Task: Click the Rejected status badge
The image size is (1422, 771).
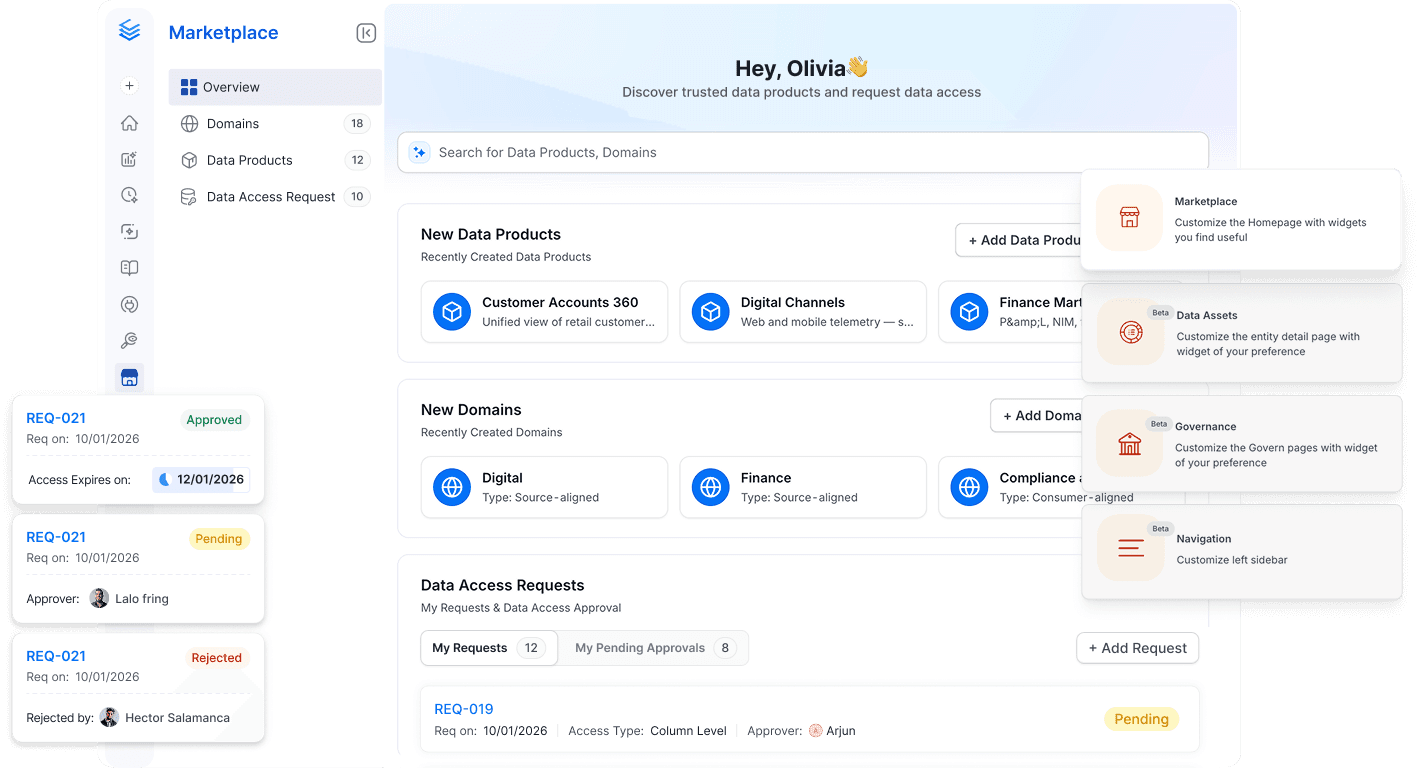Action: click(x=216, y=658)
